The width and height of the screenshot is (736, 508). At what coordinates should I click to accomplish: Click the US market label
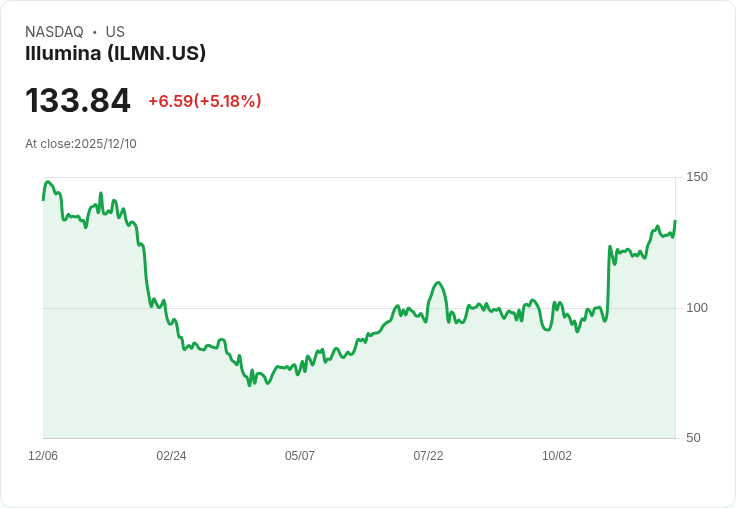[115, 32]
